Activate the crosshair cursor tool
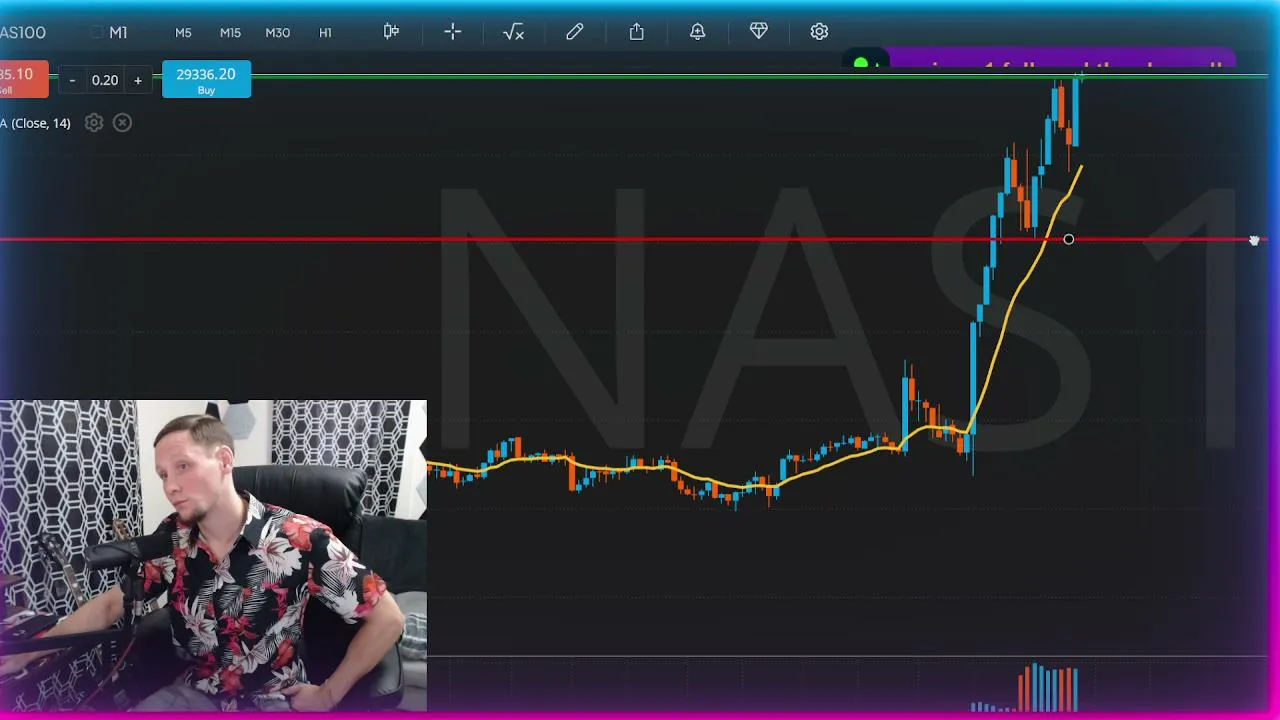This screenshot has height=720, width=1280. pos(453,32)
